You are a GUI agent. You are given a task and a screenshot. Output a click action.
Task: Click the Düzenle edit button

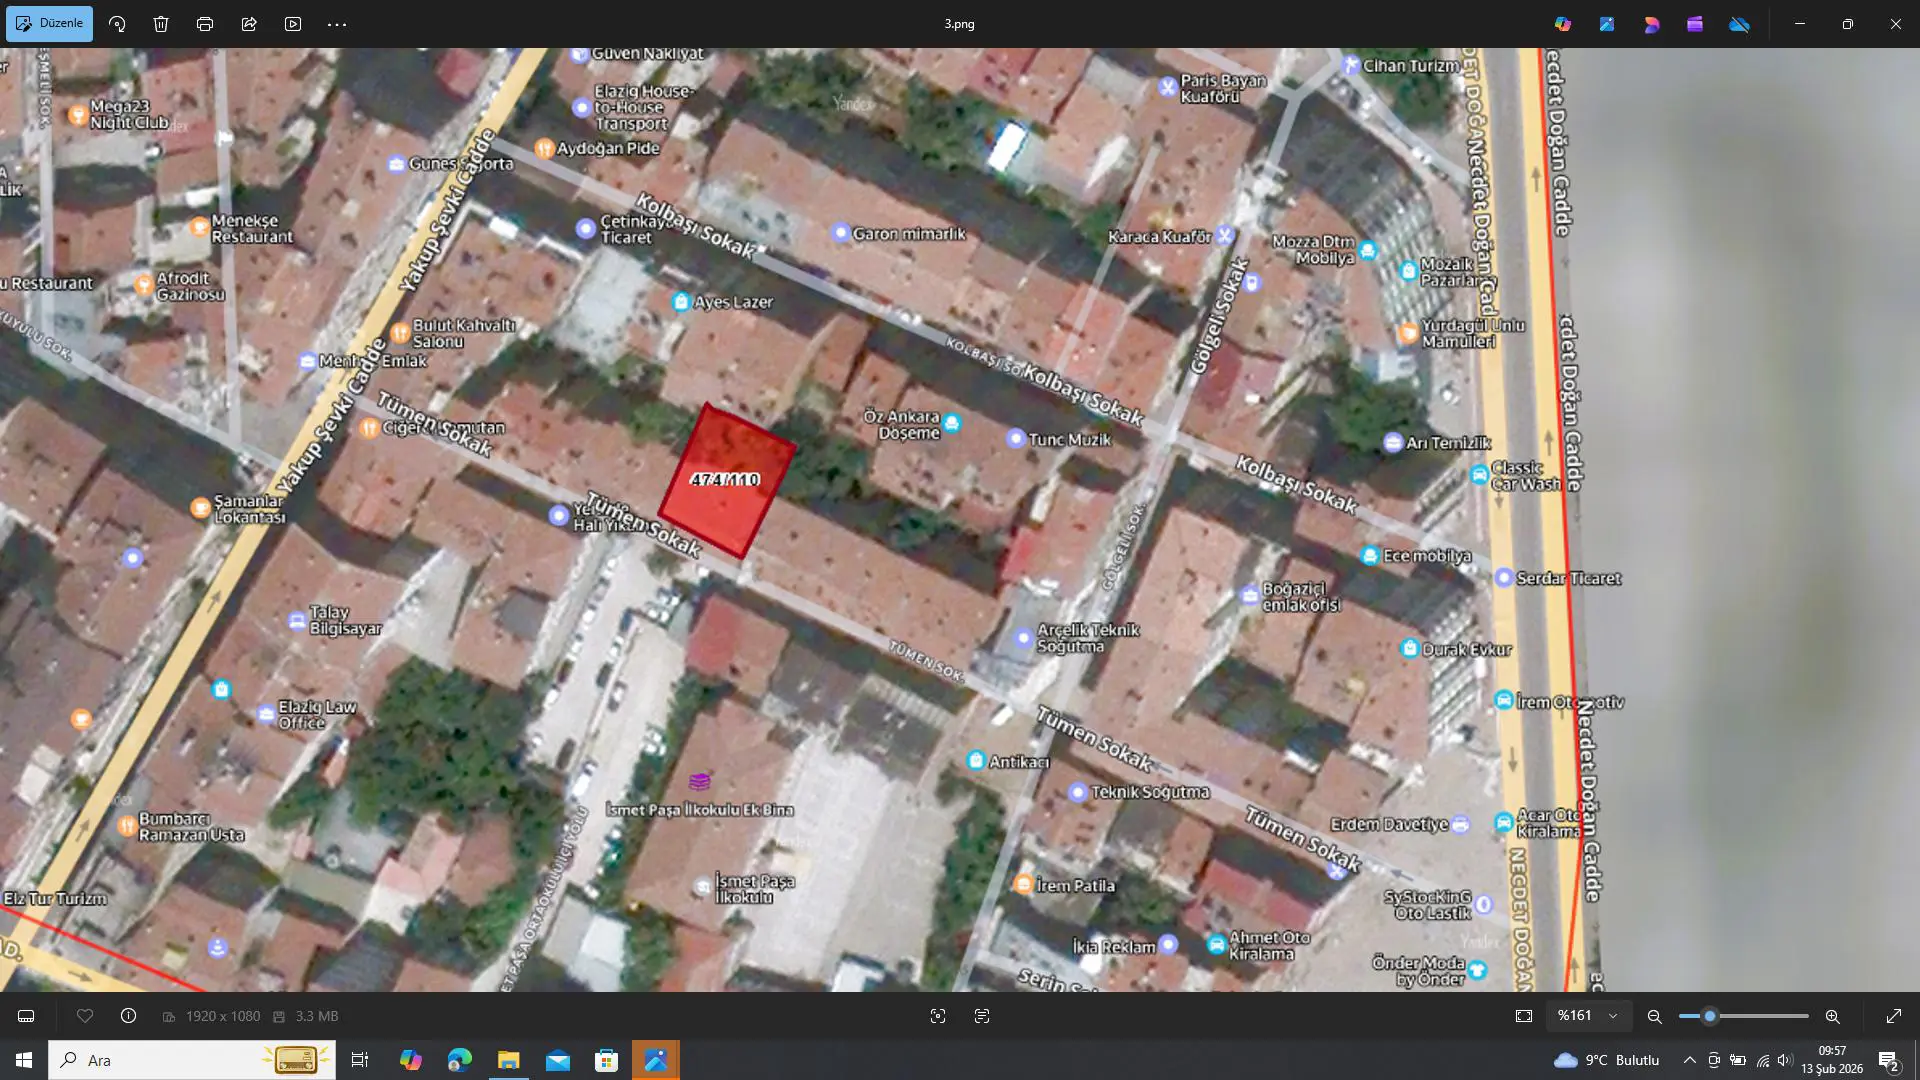click(x=49, y=24)
